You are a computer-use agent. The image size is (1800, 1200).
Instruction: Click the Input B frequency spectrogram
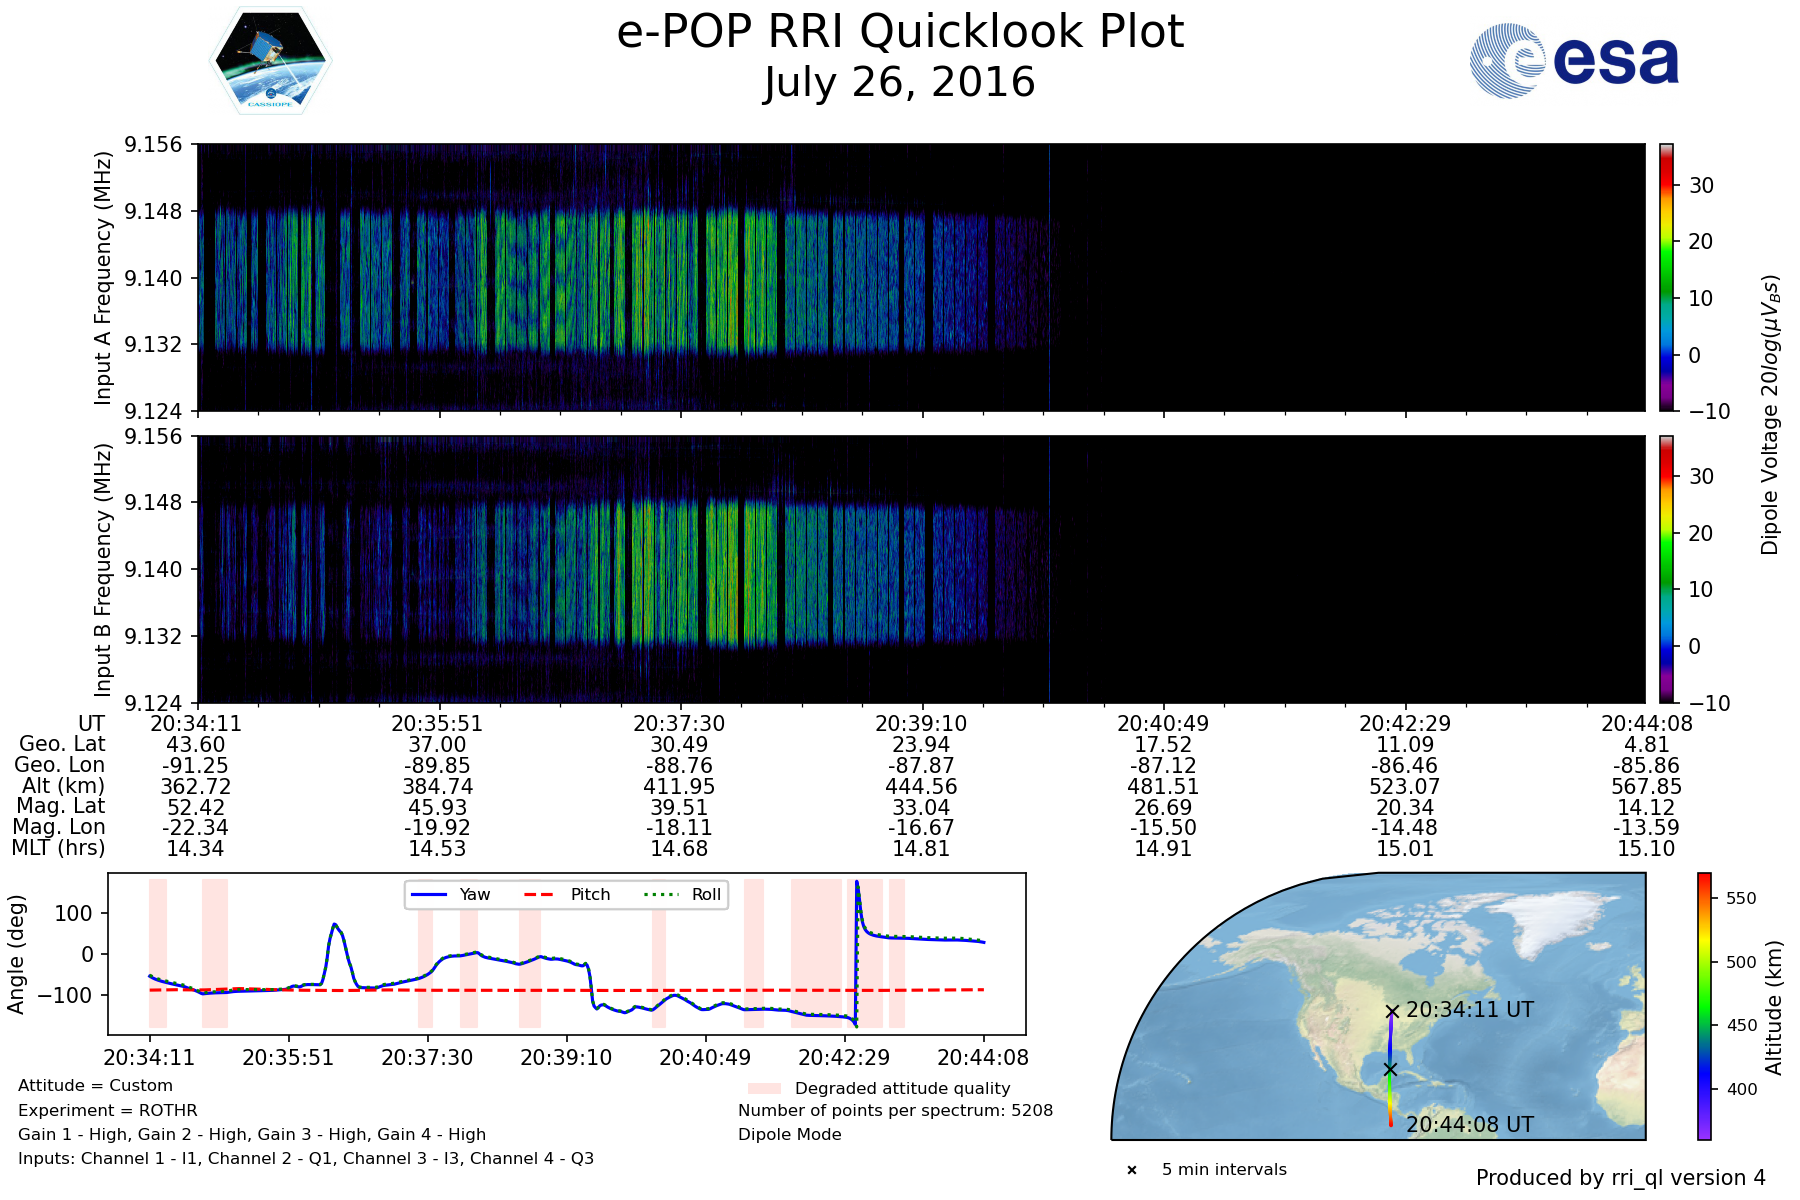click(920, 569)
